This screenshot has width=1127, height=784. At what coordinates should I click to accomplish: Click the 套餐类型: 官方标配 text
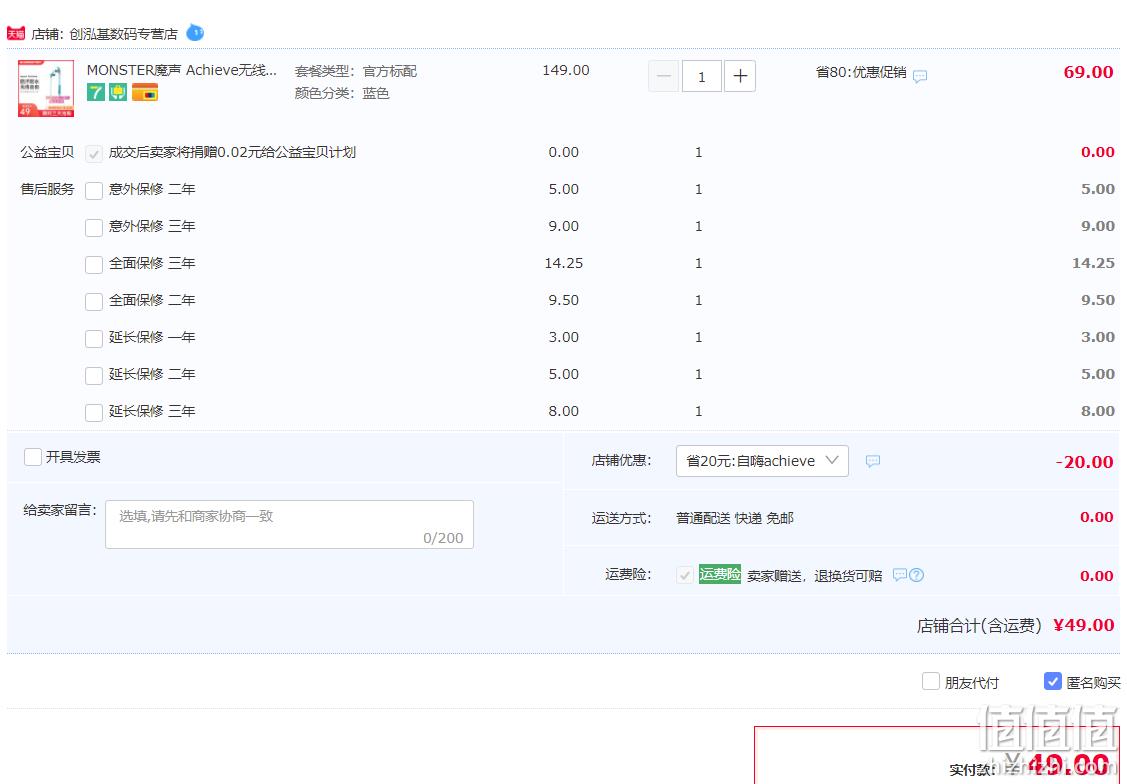356,71
